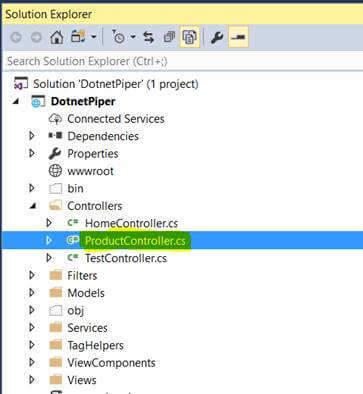Expand HomeController.cs node
The width and height of the screenshot is (363, 394).
49,223
